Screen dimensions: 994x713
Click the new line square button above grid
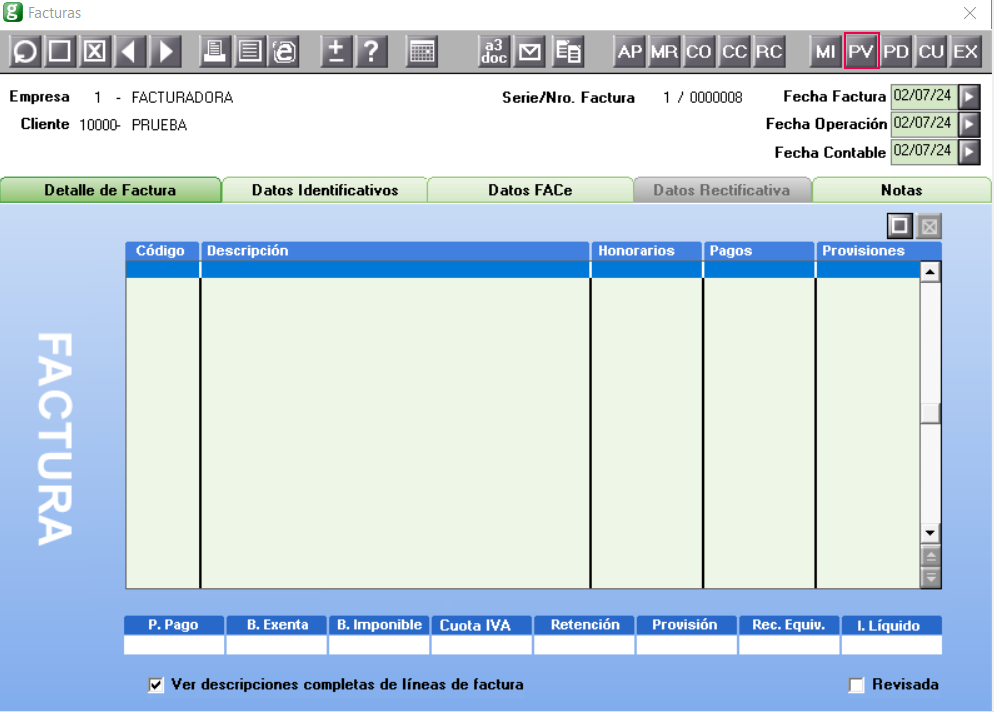click(900, 226)
